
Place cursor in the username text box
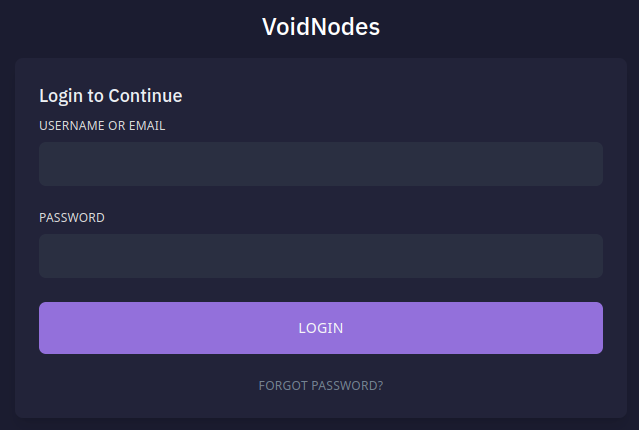pyautogui.click(x=320, y=164)
